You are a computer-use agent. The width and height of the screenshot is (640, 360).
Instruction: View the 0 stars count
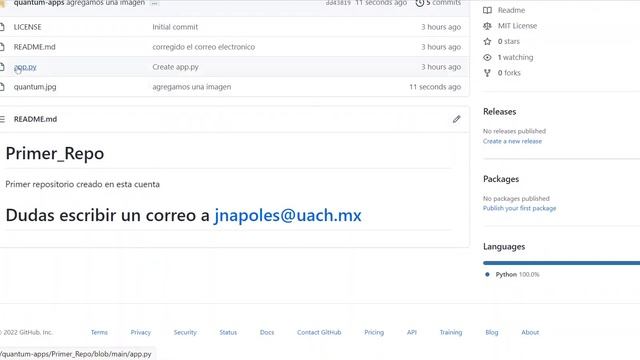[x=509, y=41]
